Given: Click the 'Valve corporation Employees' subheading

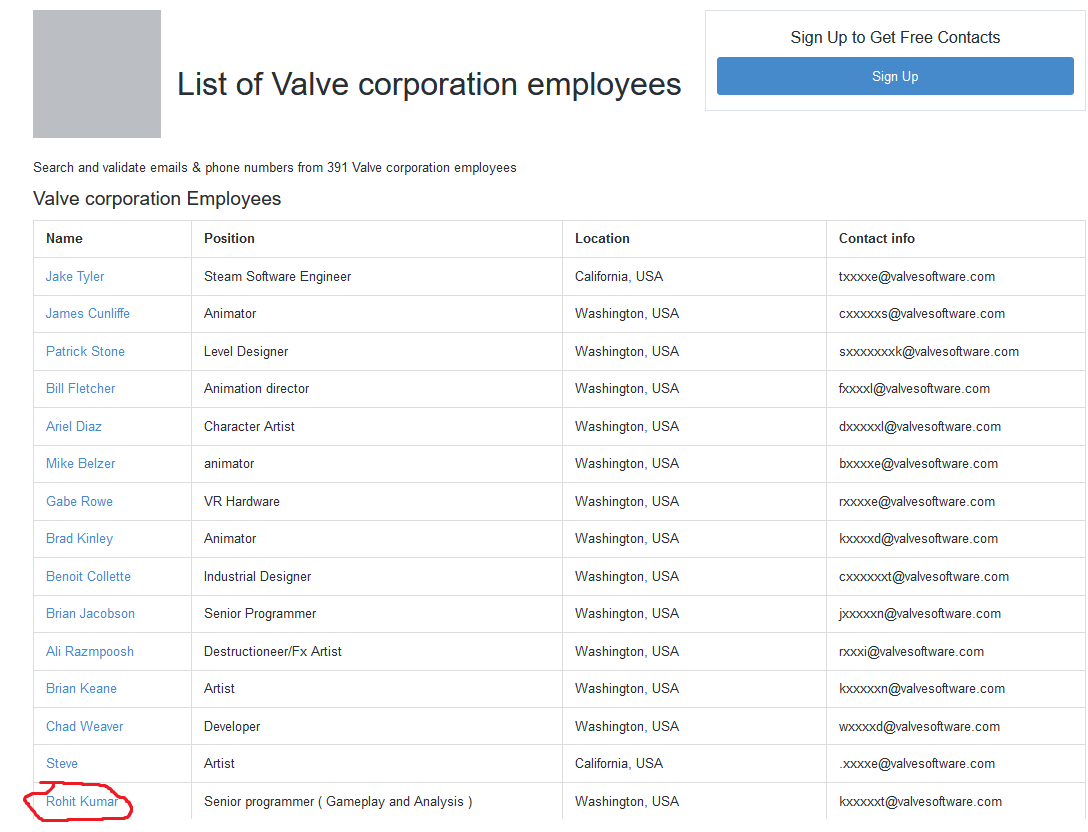Looking at the screenshot, I should point(157,198).
